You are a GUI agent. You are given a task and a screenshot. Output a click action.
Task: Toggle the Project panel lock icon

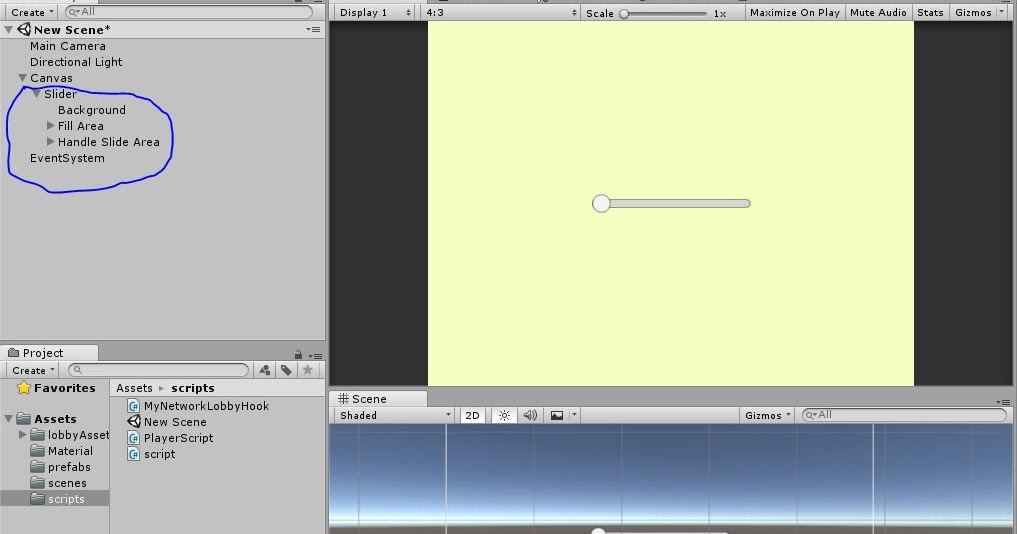click(298, 355)
